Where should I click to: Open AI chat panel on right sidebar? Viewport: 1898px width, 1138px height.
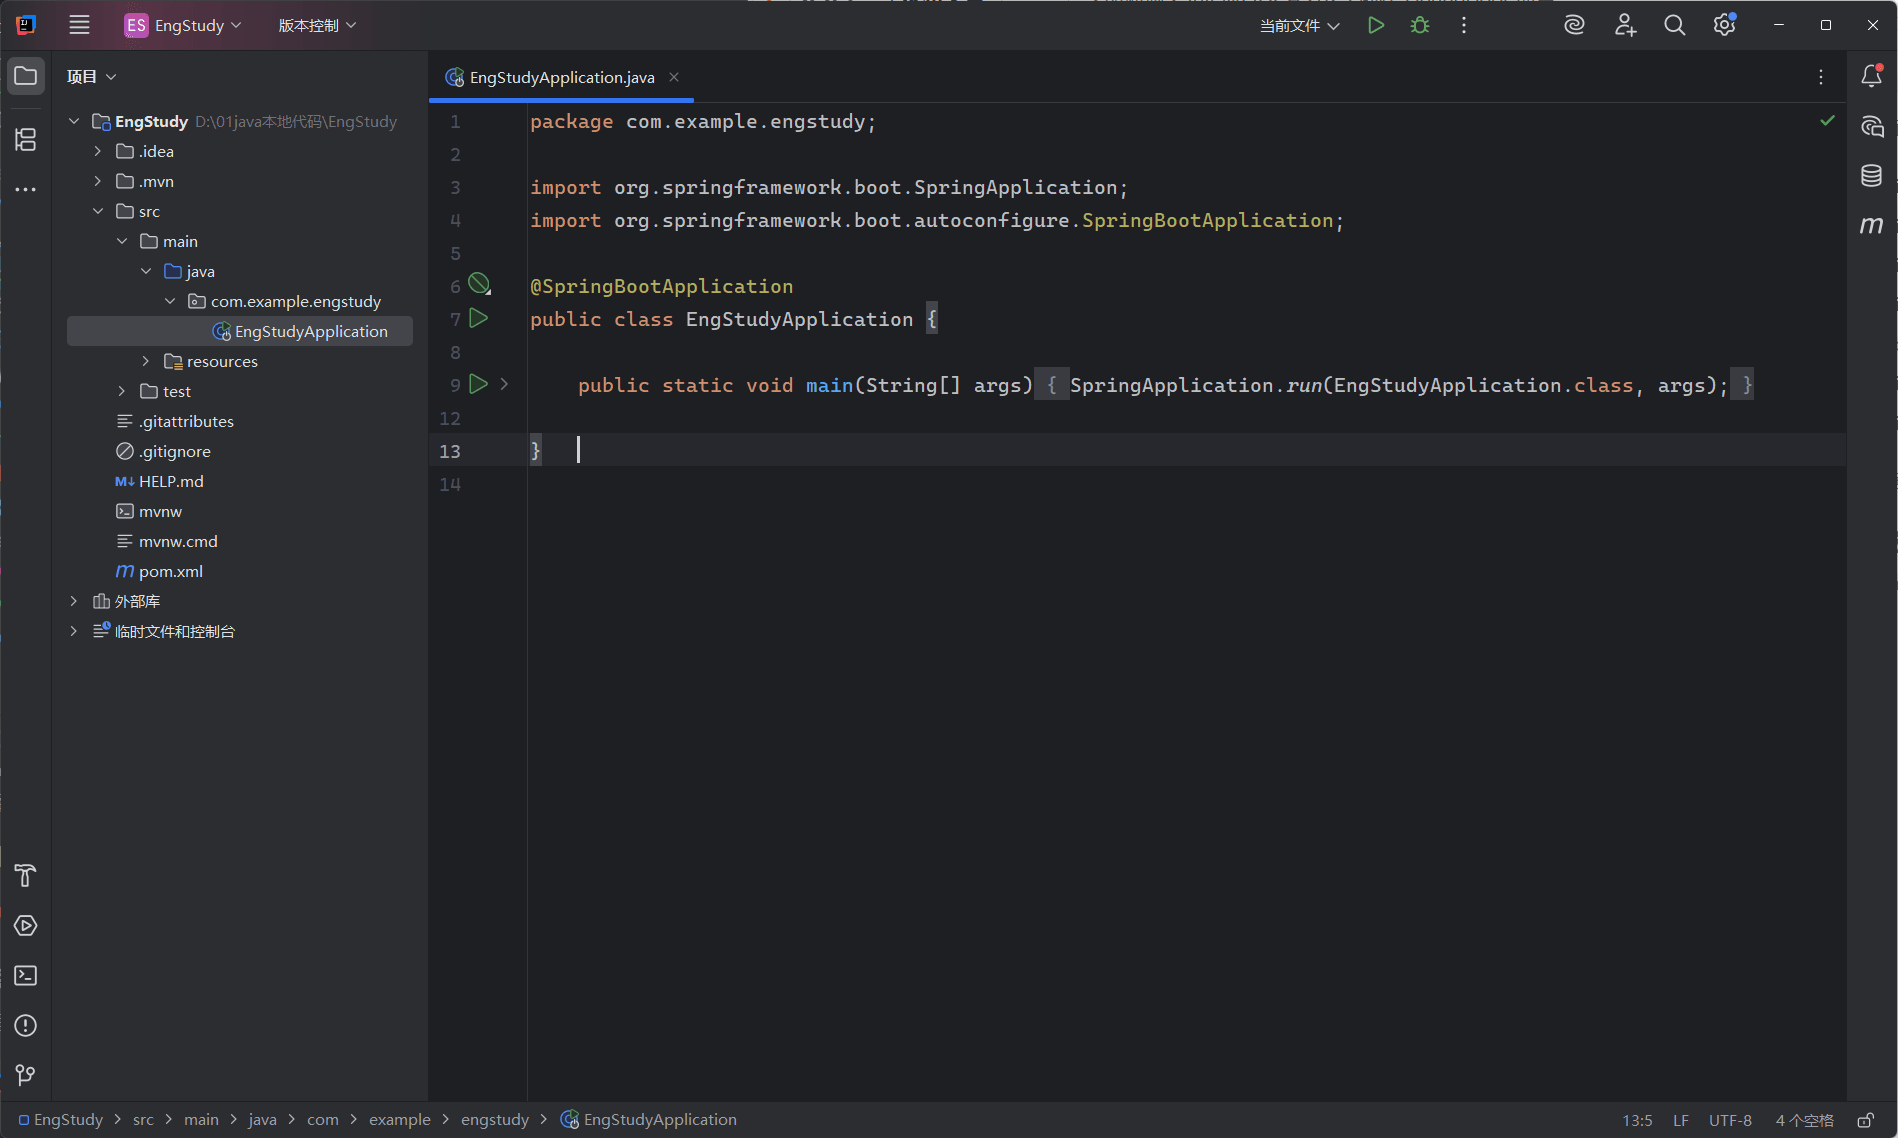click(1872, 127)
